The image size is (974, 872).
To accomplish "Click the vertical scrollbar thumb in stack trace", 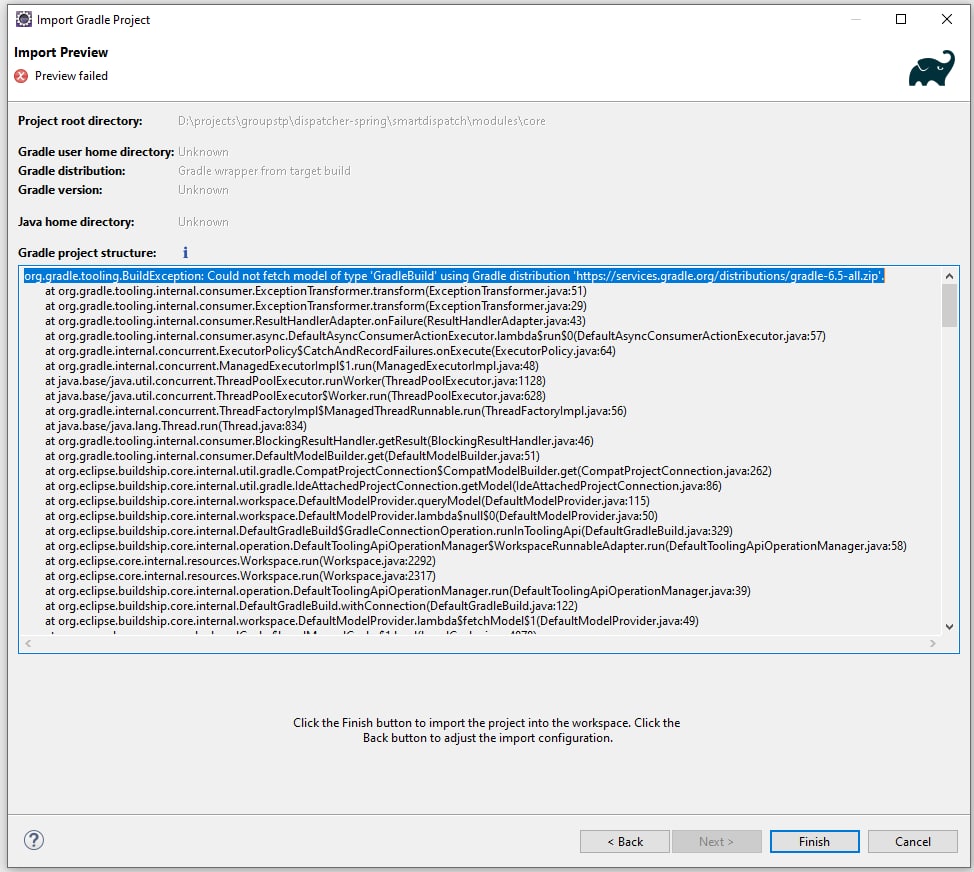I will [949, 306].
